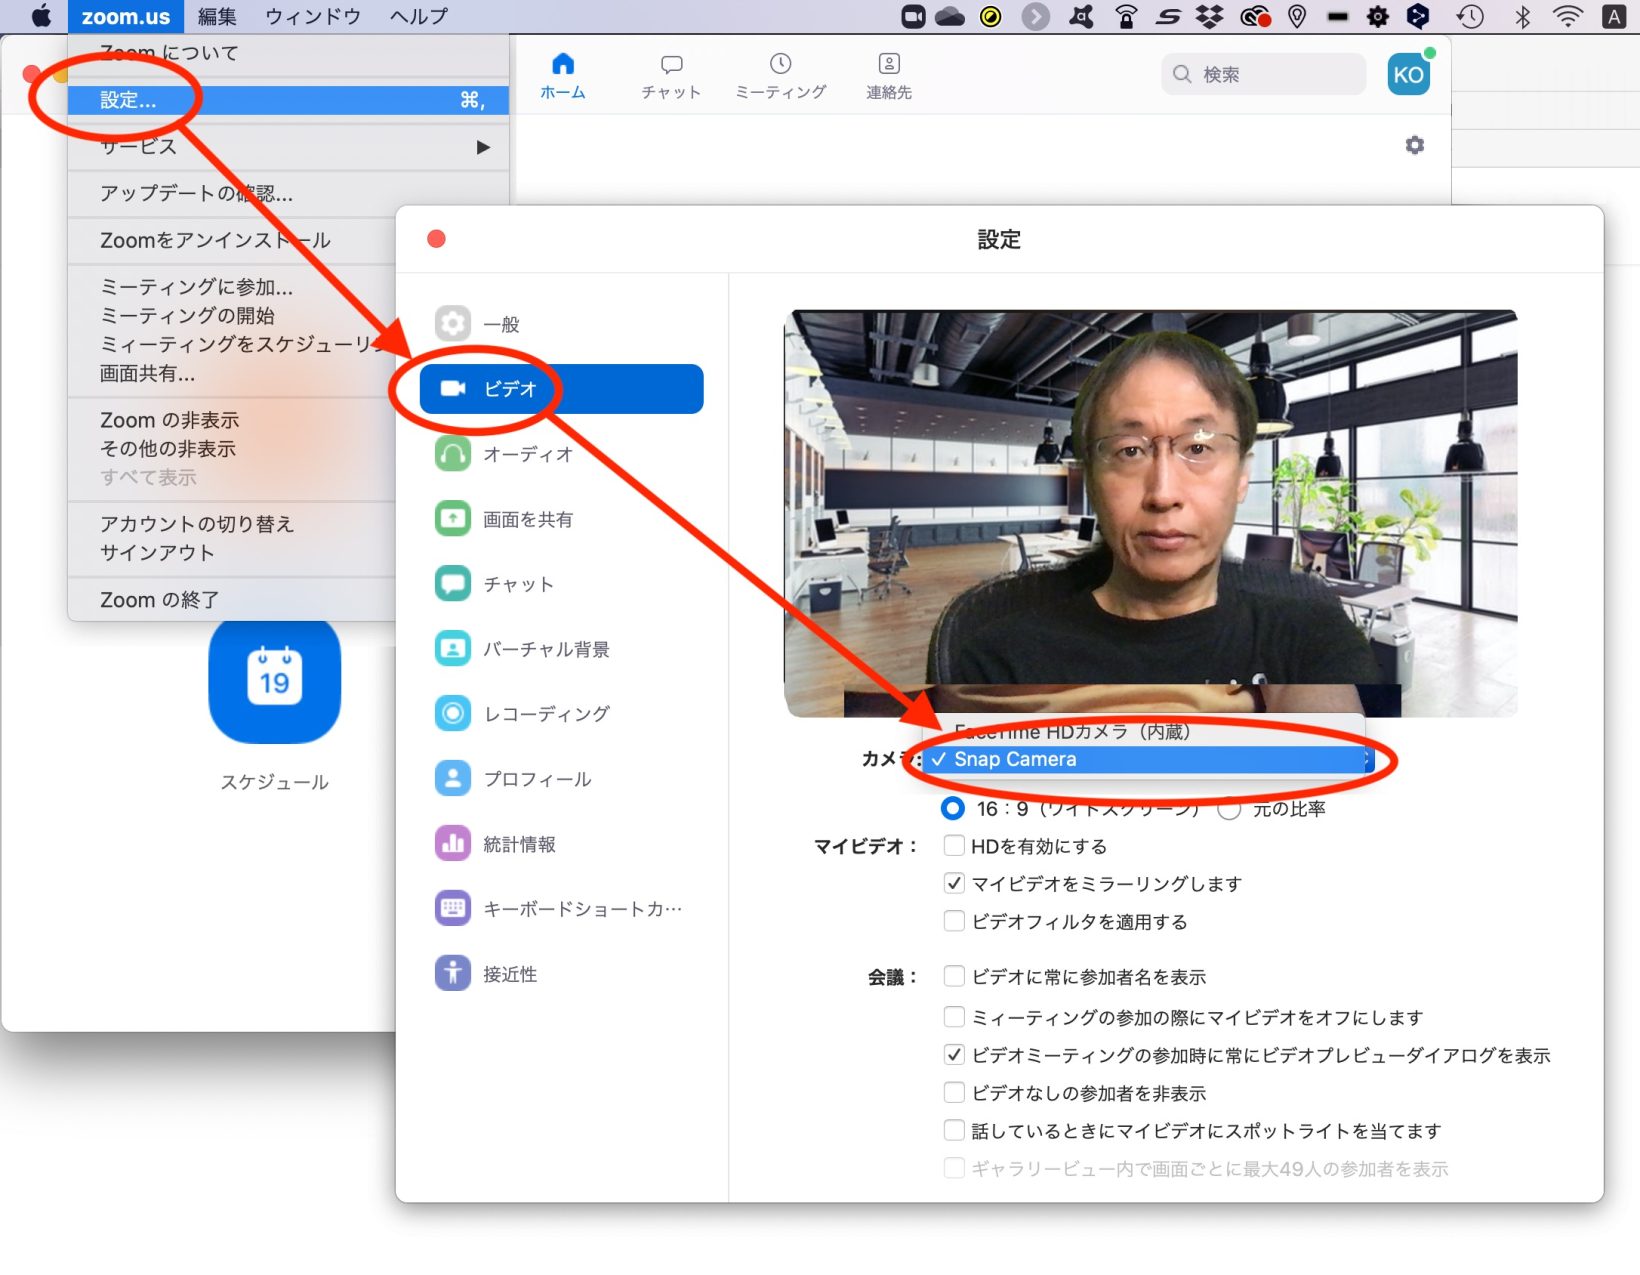Click the Time Machine menu bar icon
1640x1275 pixels.
pyautogui.click(x=1470, y=16)
